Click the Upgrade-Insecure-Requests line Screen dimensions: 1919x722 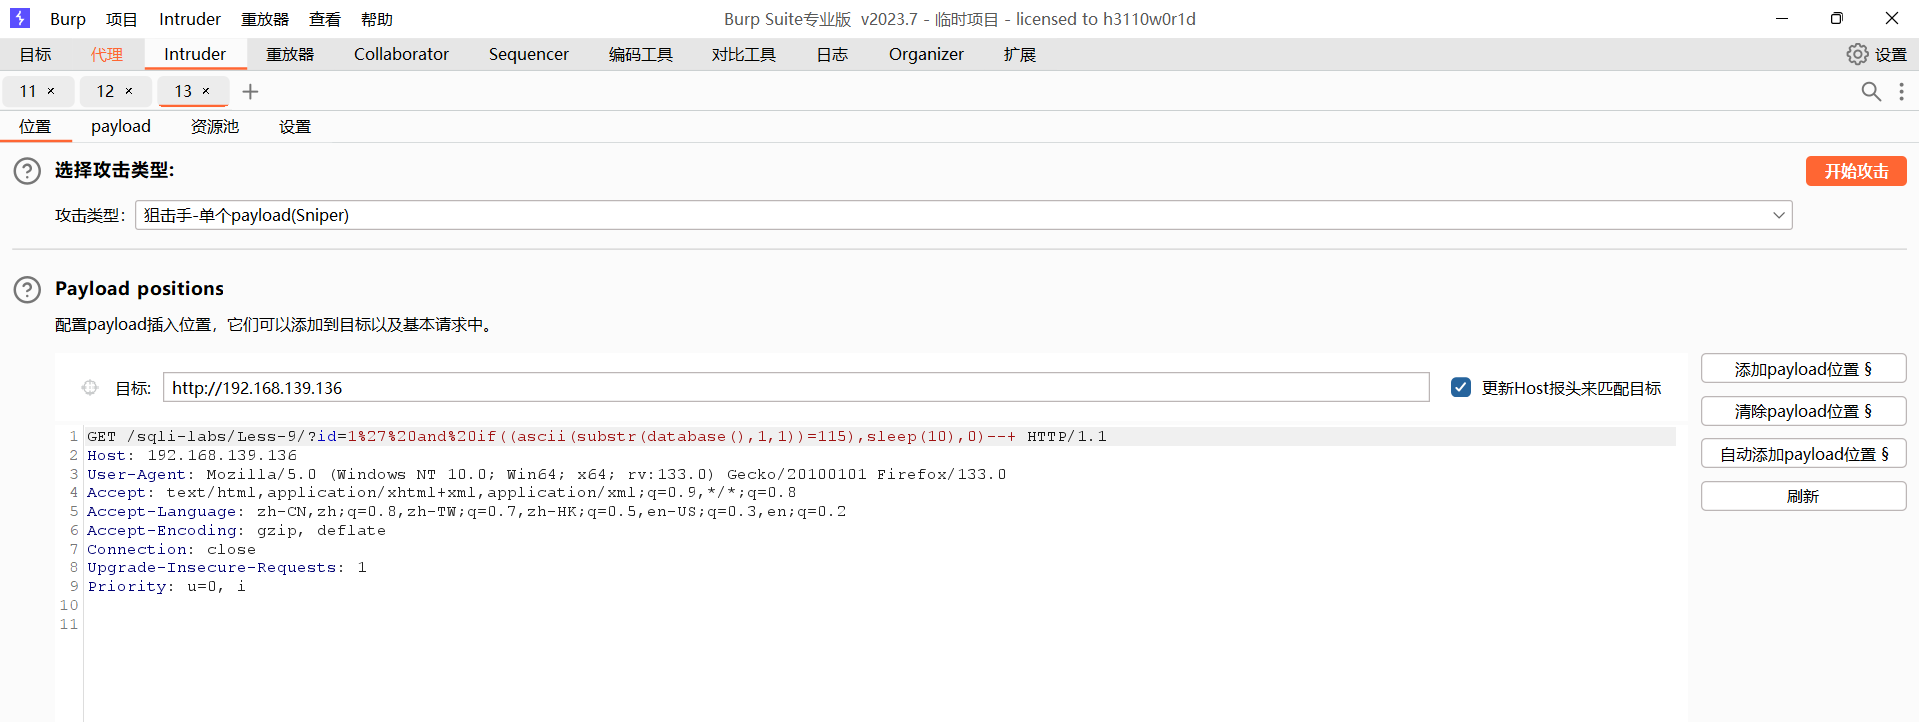[x=227, y=567]
